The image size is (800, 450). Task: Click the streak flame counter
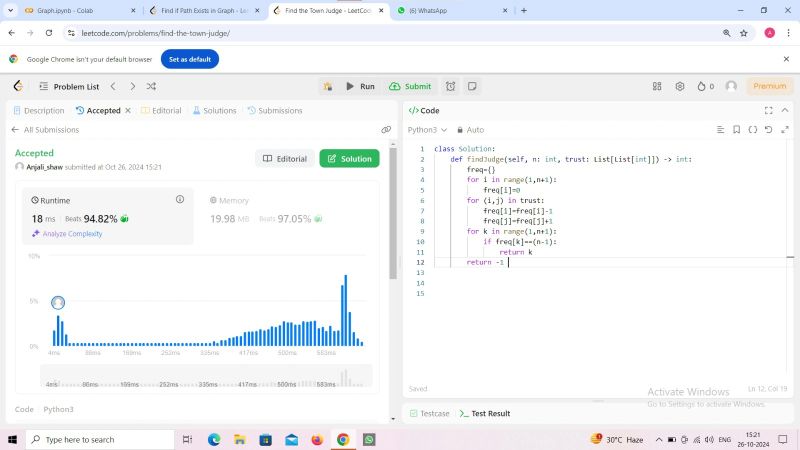(706, 86)
